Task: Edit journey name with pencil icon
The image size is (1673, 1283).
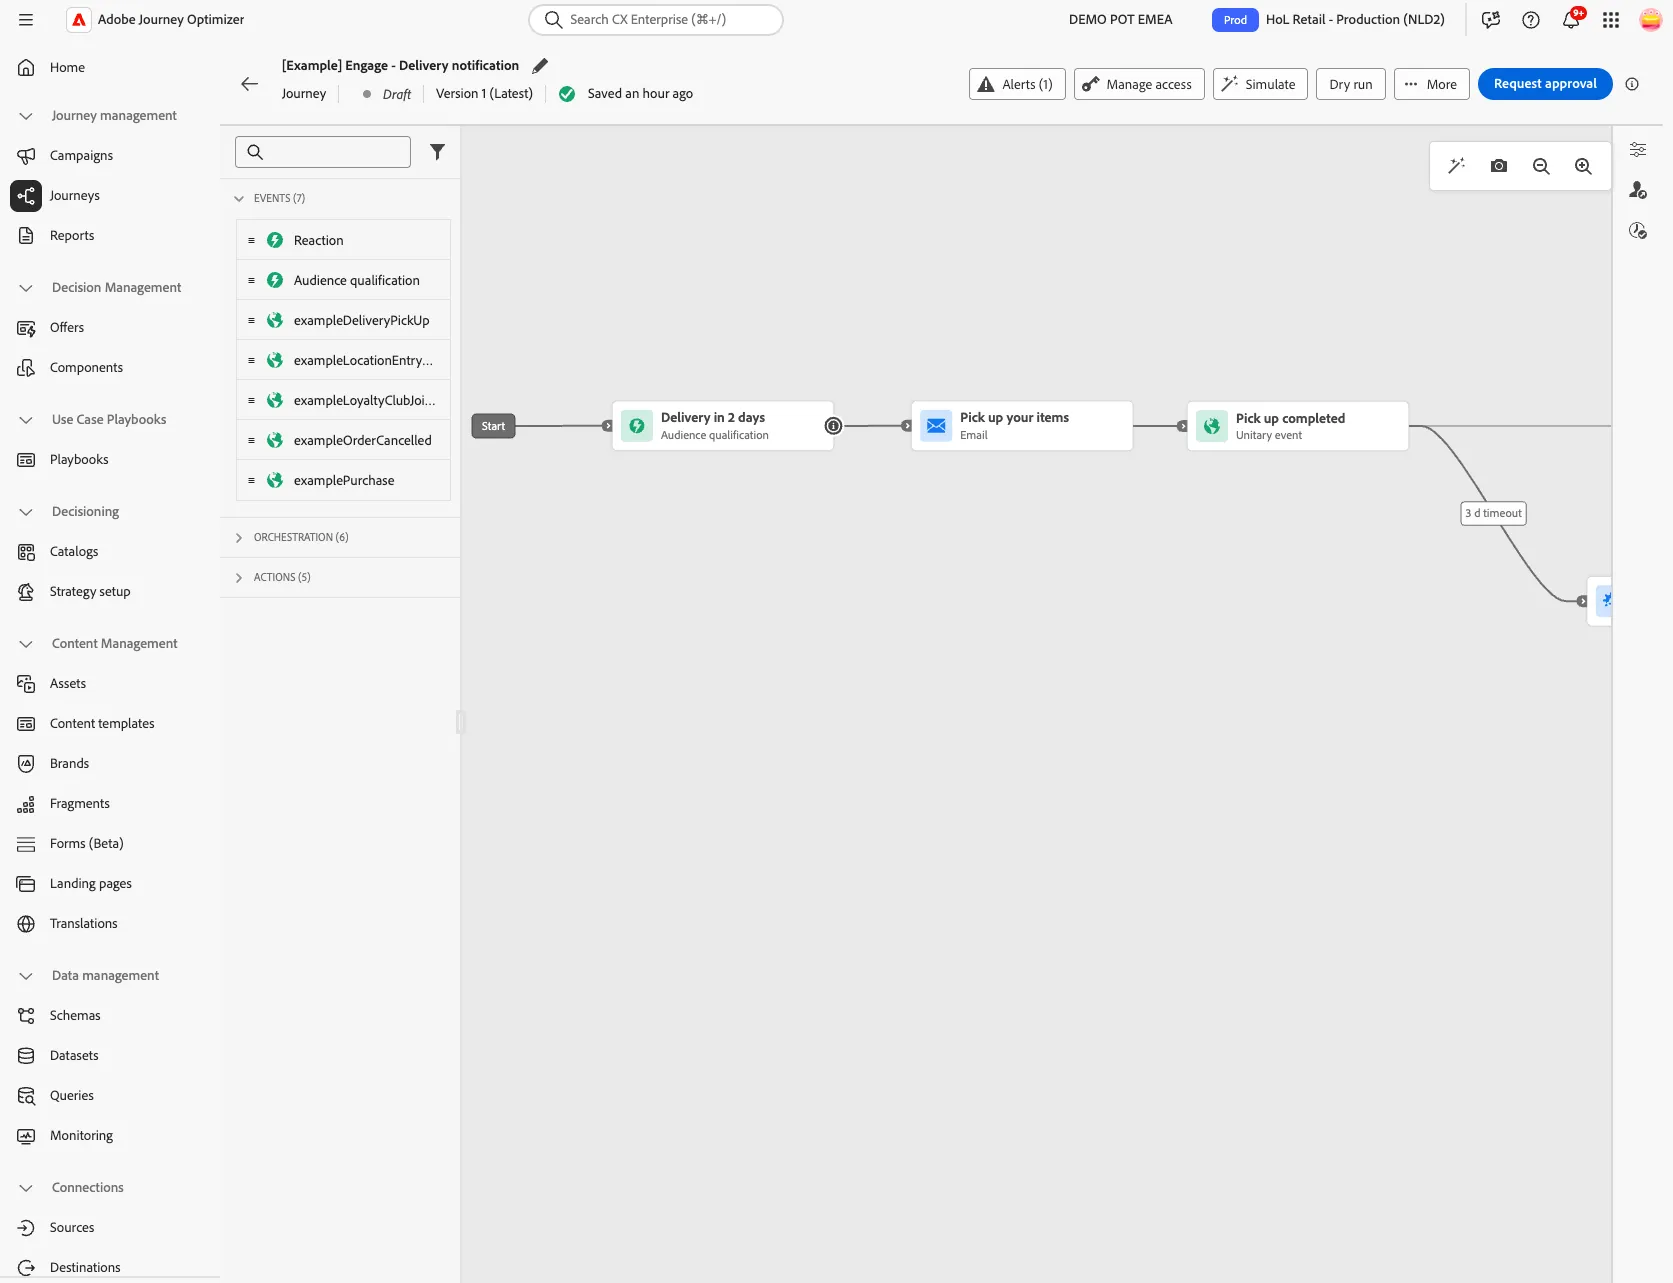Action: point(540,66)
